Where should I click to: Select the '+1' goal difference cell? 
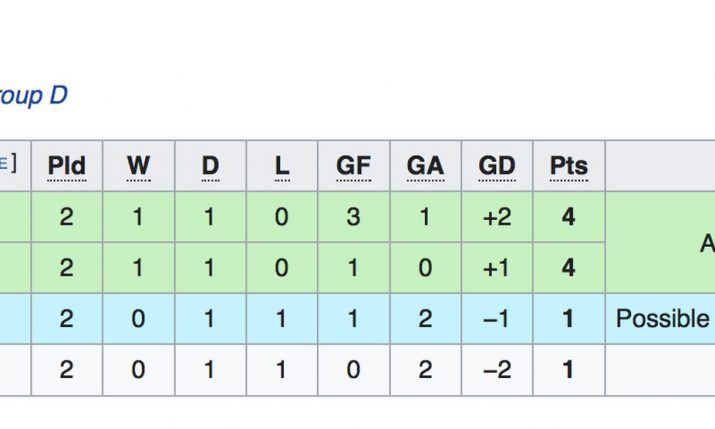point(497,268)
